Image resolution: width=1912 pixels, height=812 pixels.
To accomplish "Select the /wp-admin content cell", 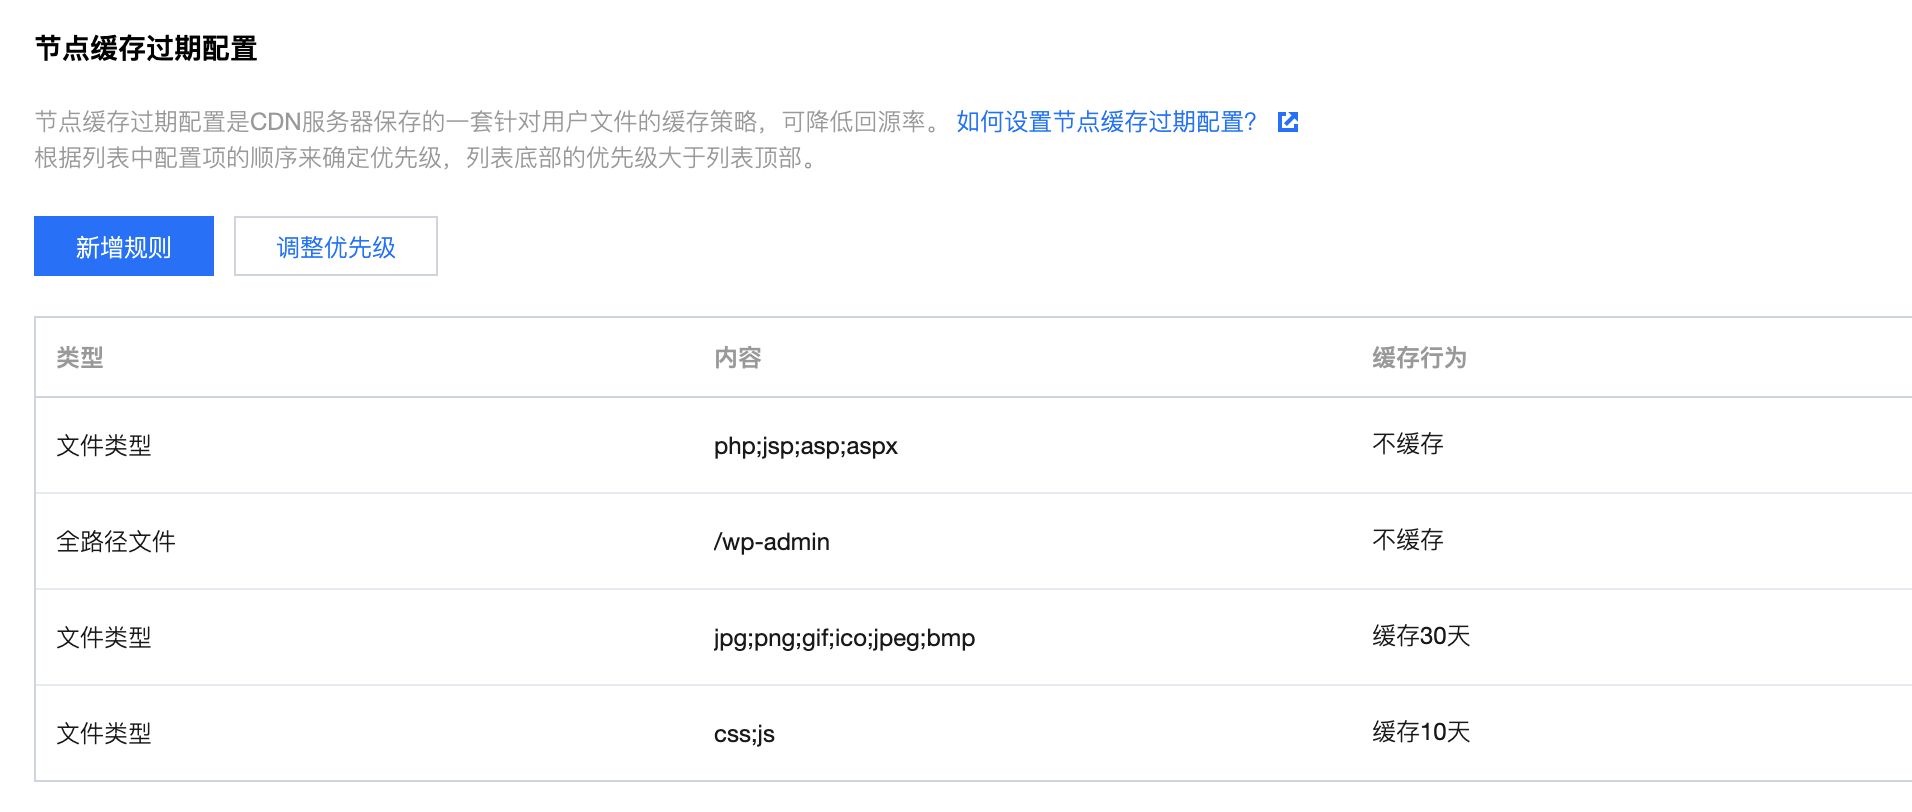I will pyautogui.click(x=771, y=542).
